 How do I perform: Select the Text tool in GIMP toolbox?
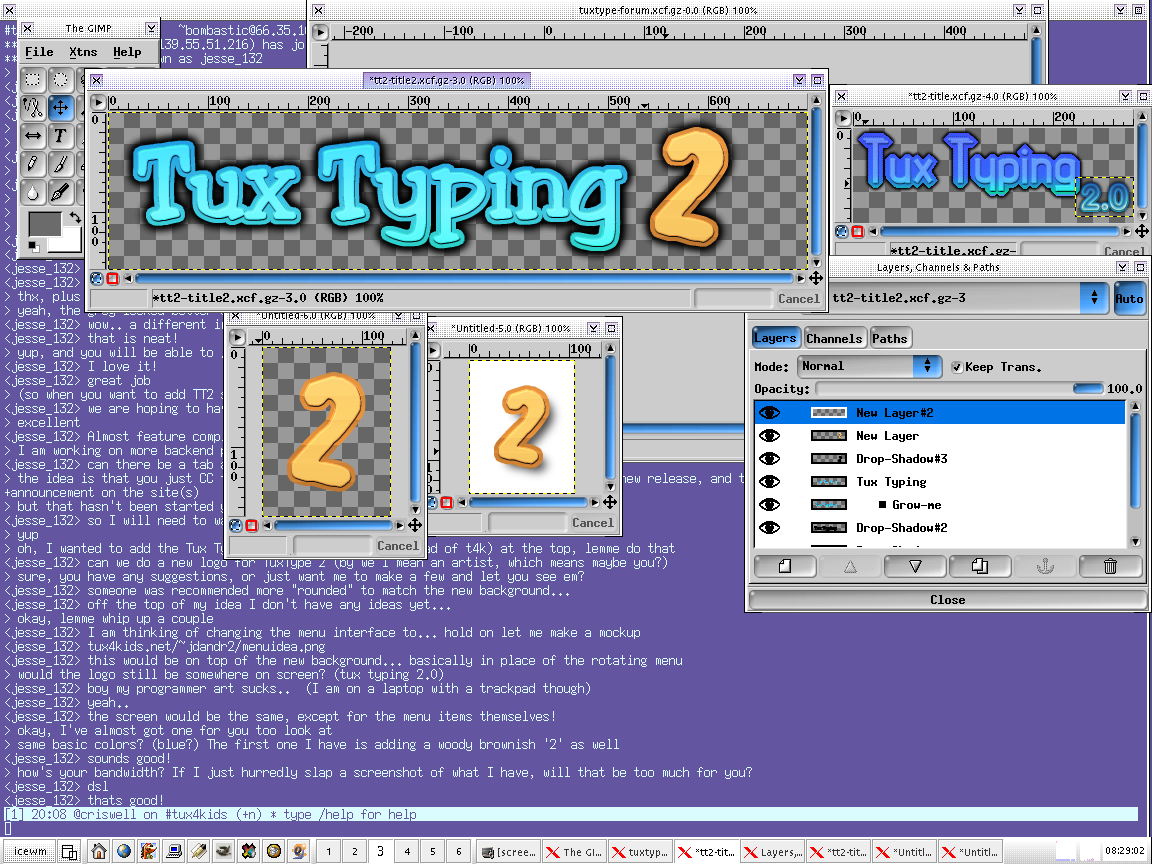[60, 136]
